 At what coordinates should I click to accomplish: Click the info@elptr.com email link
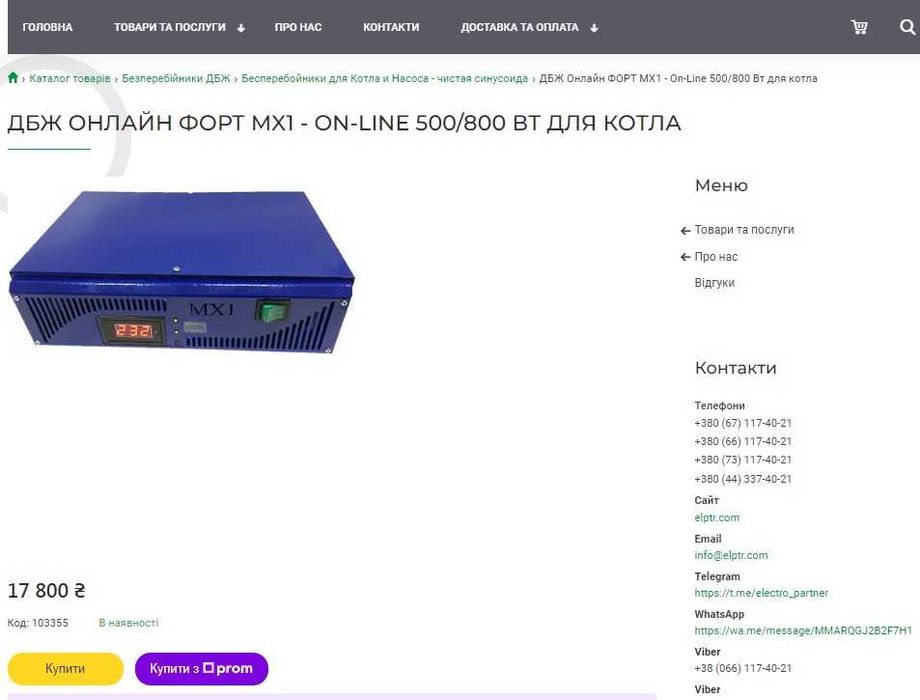tap(731, 555)
